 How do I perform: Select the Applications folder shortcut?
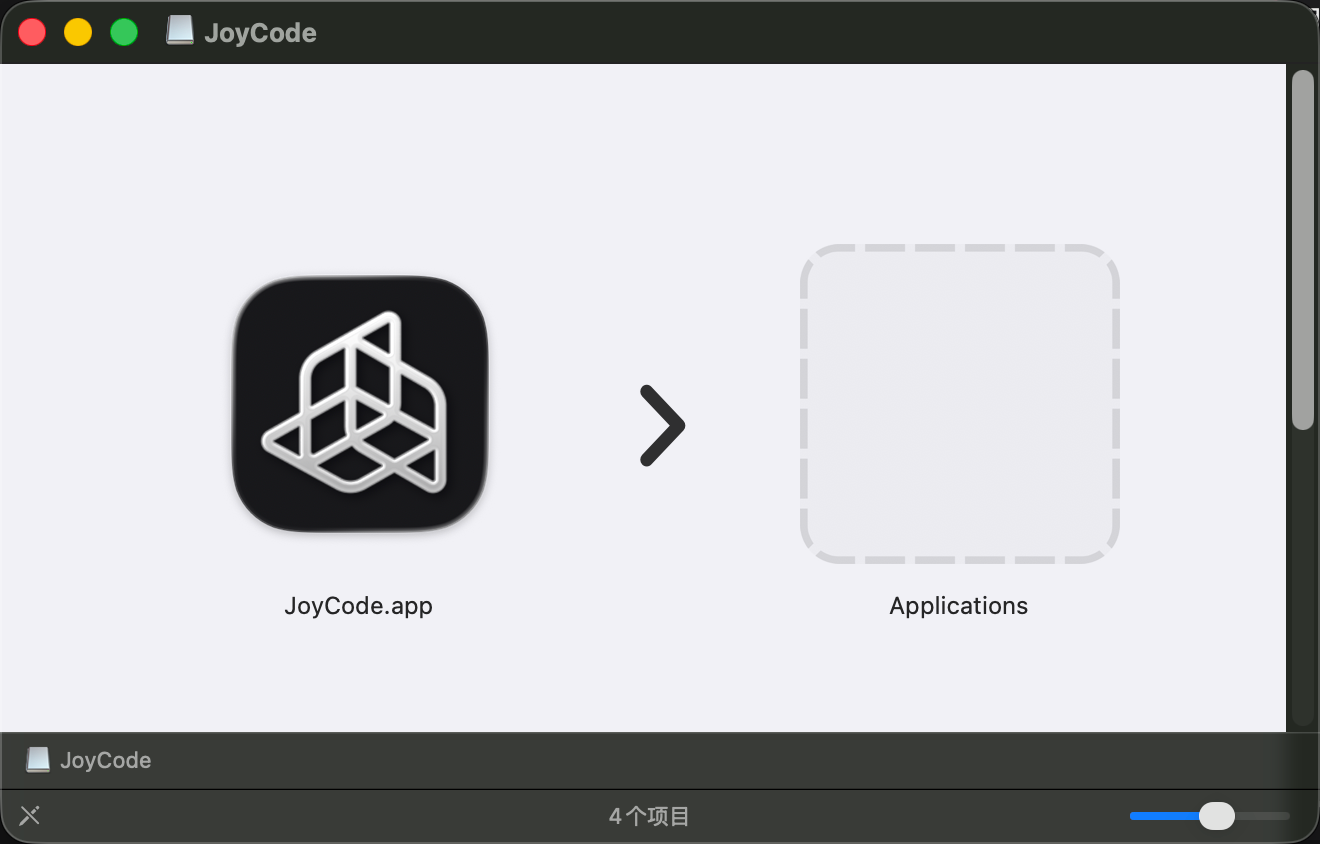(959, 404)
